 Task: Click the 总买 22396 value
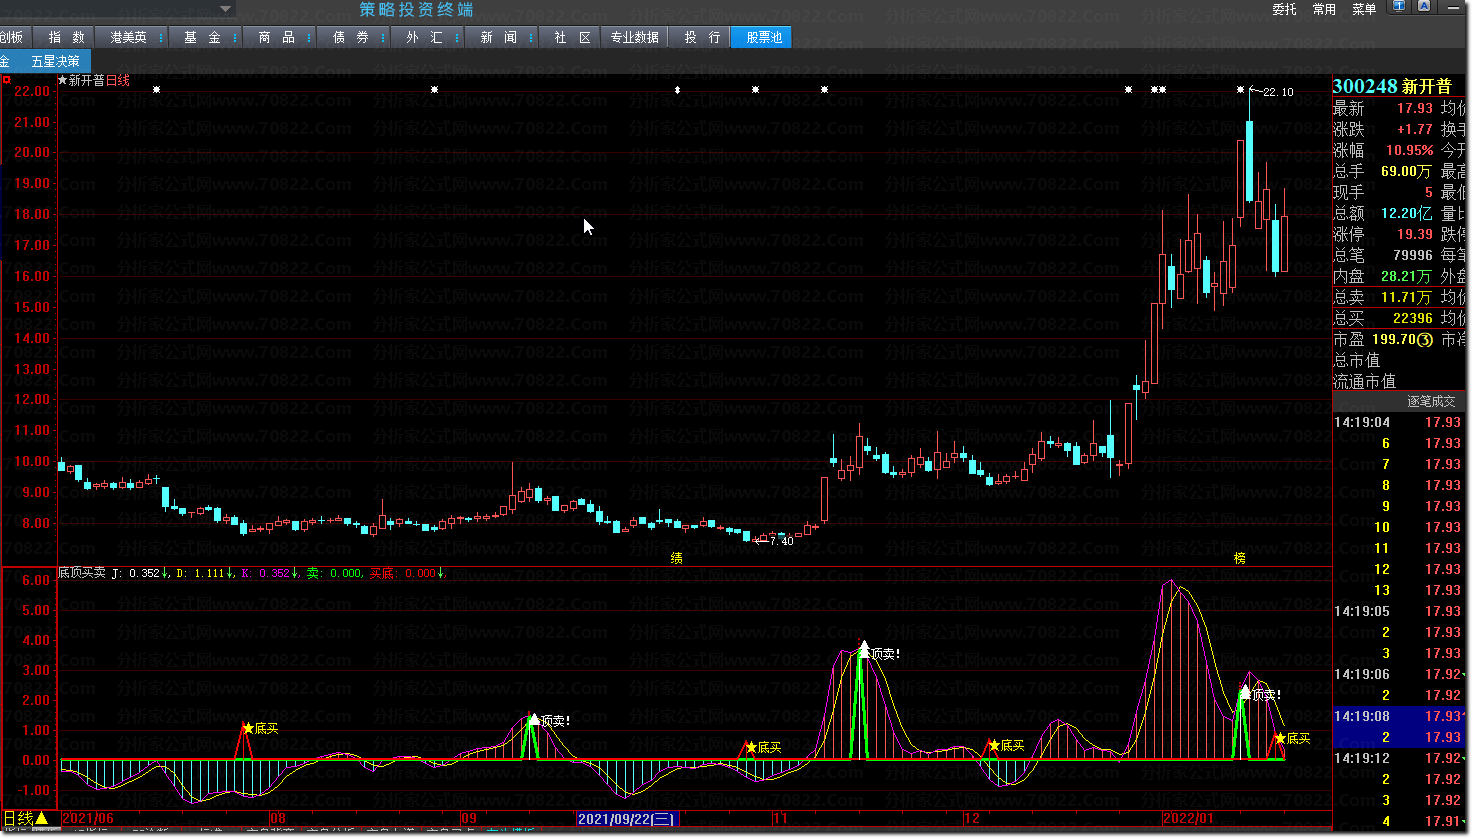1413,318
